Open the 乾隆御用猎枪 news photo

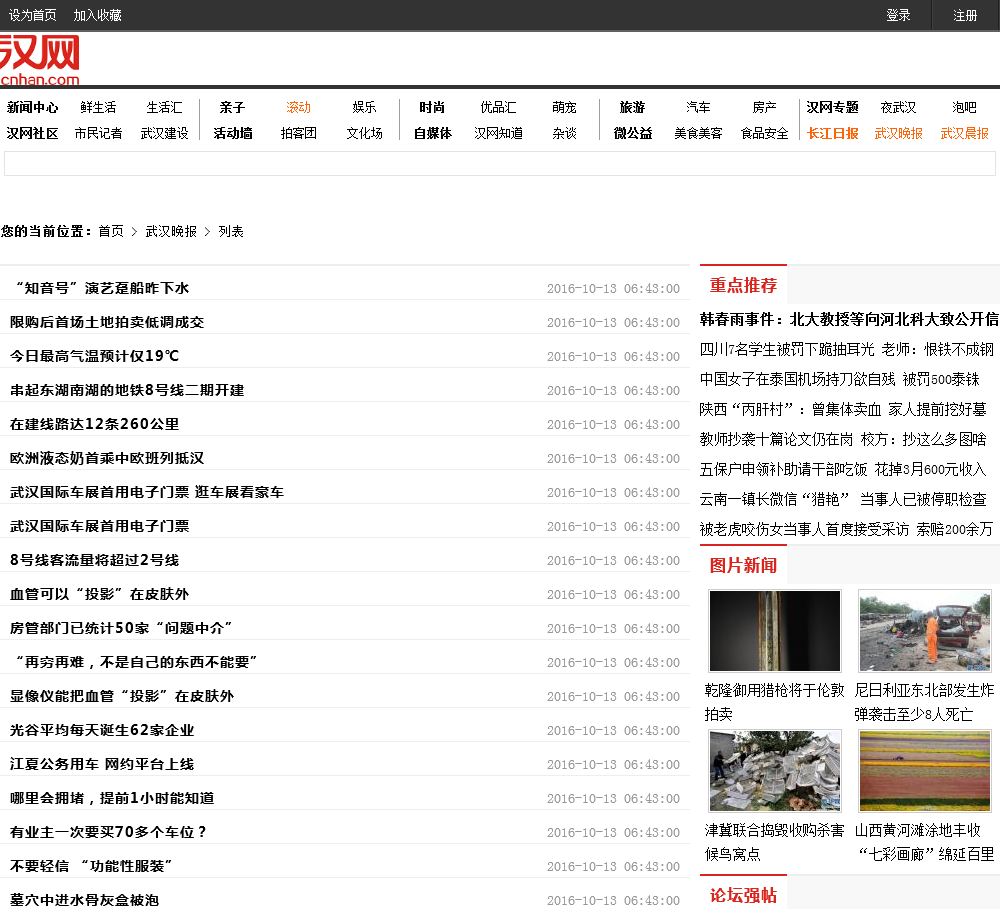[775, 630]
